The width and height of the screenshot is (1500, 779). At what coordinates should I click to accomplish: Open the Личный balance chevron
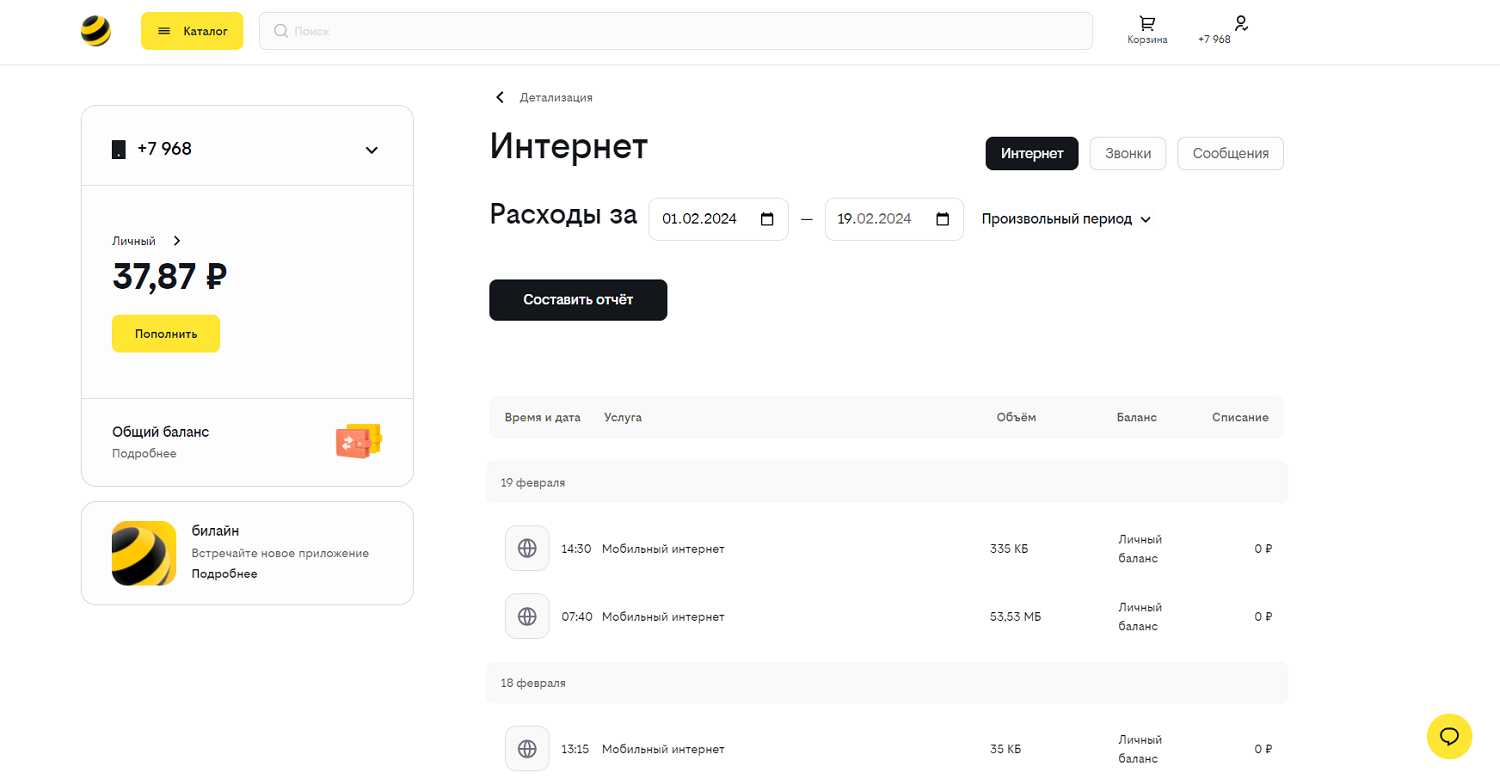pos(177,241)
